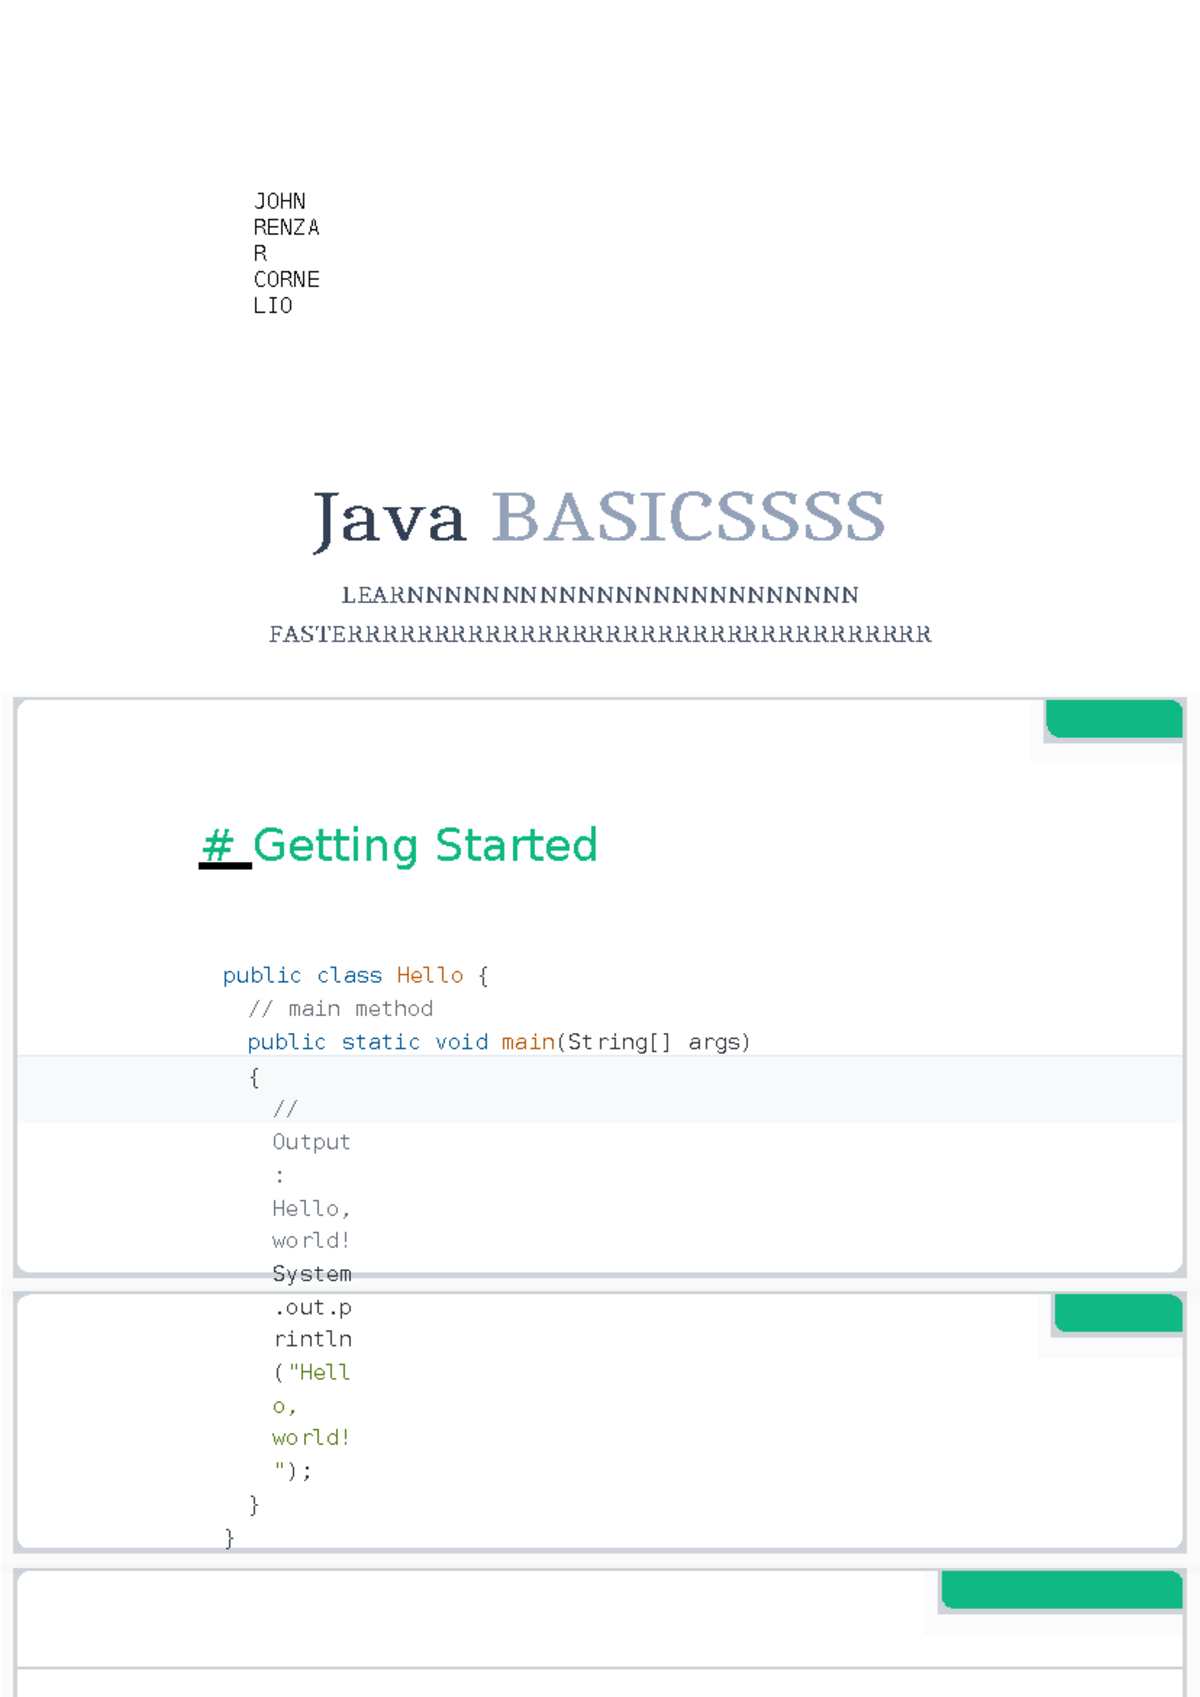Viewport: 1200px width, 1697px height.
Task: Click the "class" keyword
Action: (349, 975)
